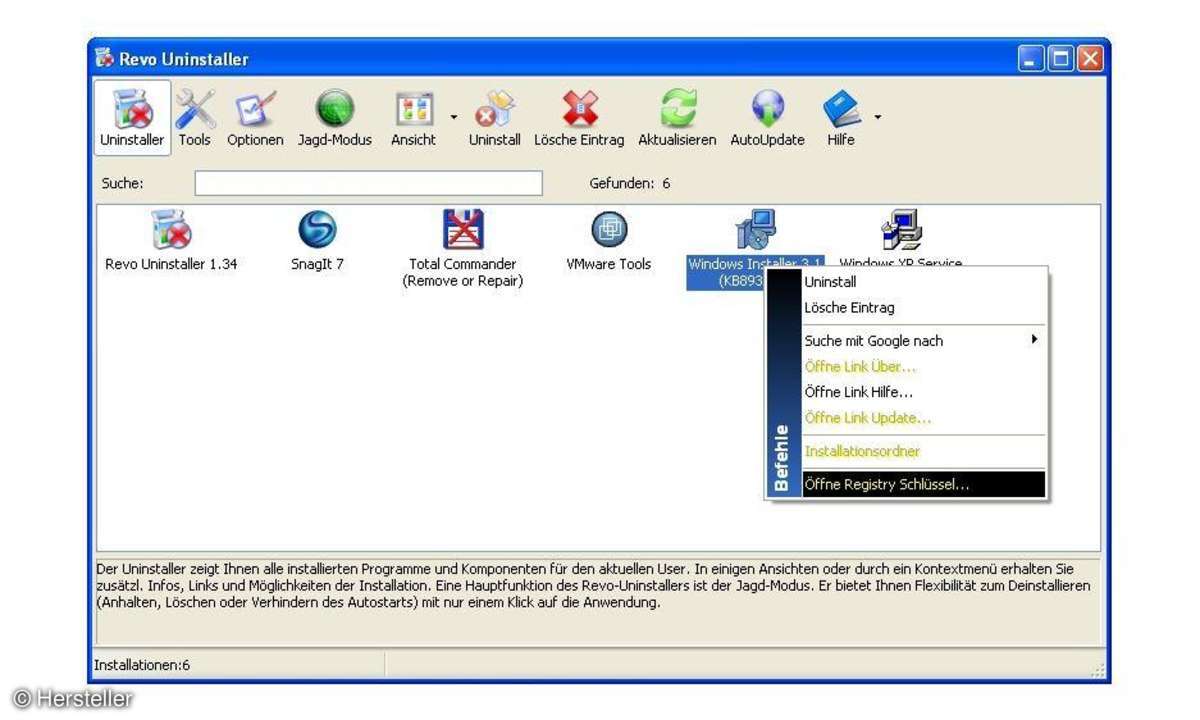Click the window resize grip in status bar
The width and height of the screenshot is (1200, 720).
(1097, 670)
